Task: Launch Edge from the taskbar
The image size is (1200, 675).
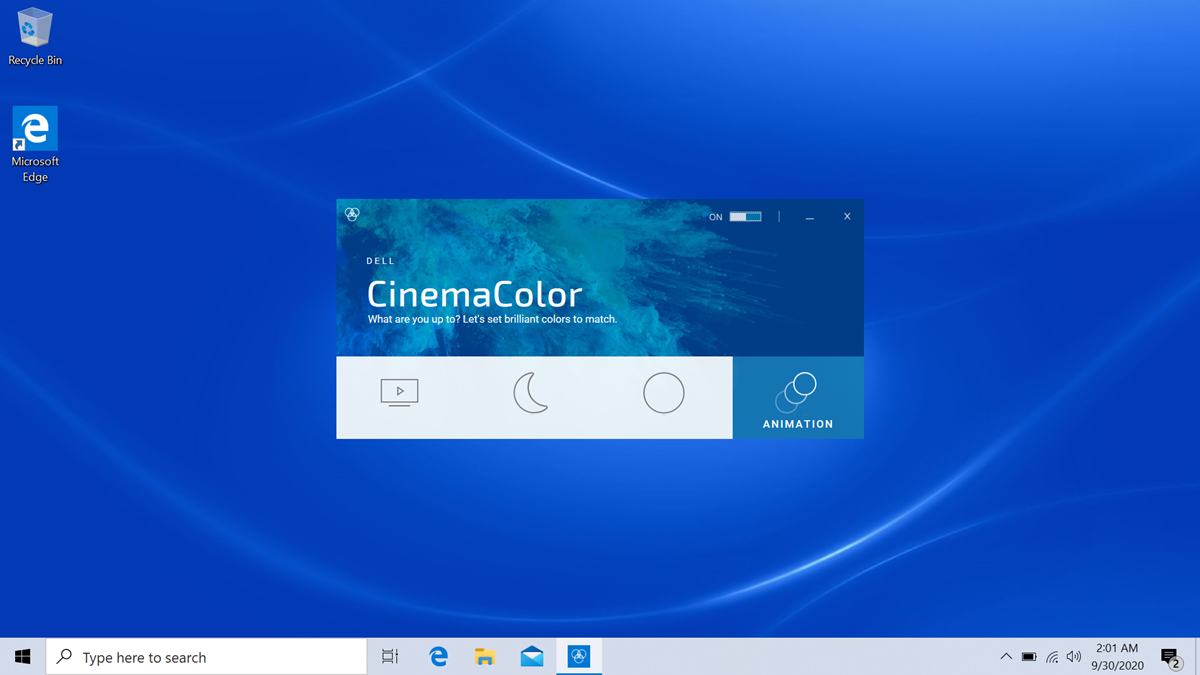Action: click(438, 657)
